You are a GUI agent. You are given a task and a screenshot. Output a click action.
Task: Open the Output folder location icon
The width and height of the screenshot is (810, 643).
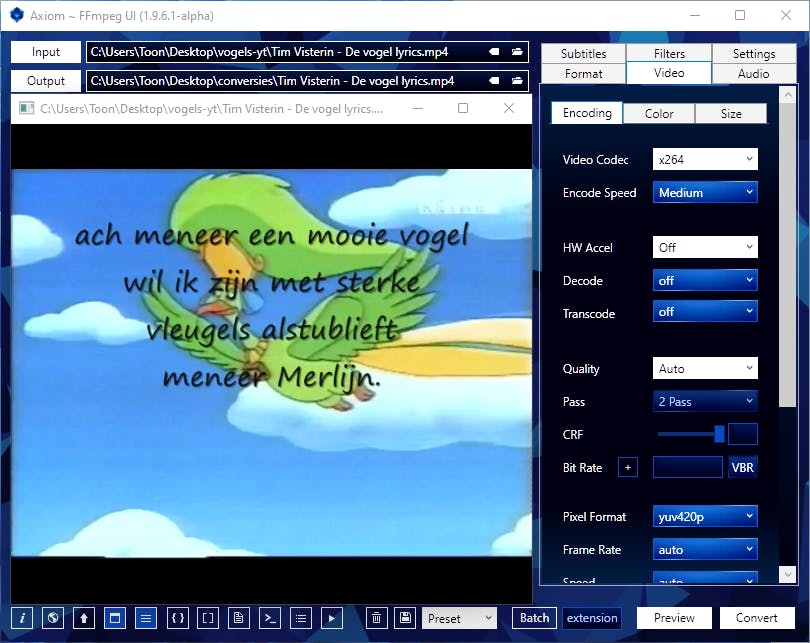(517, 81)
